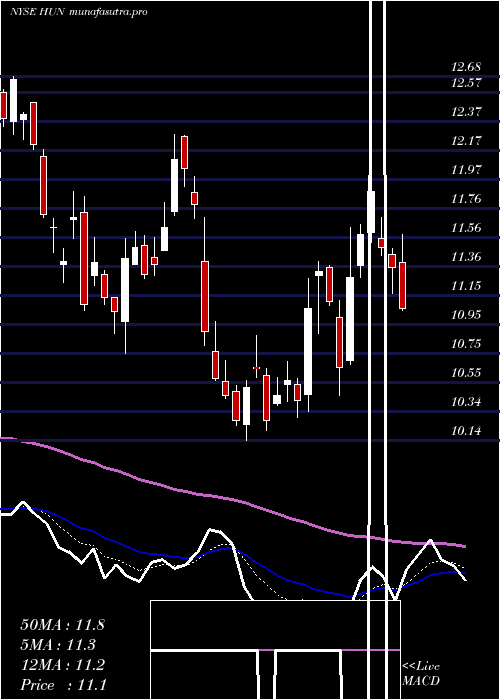Select the 10.34 price level label

tap(467, 402)
